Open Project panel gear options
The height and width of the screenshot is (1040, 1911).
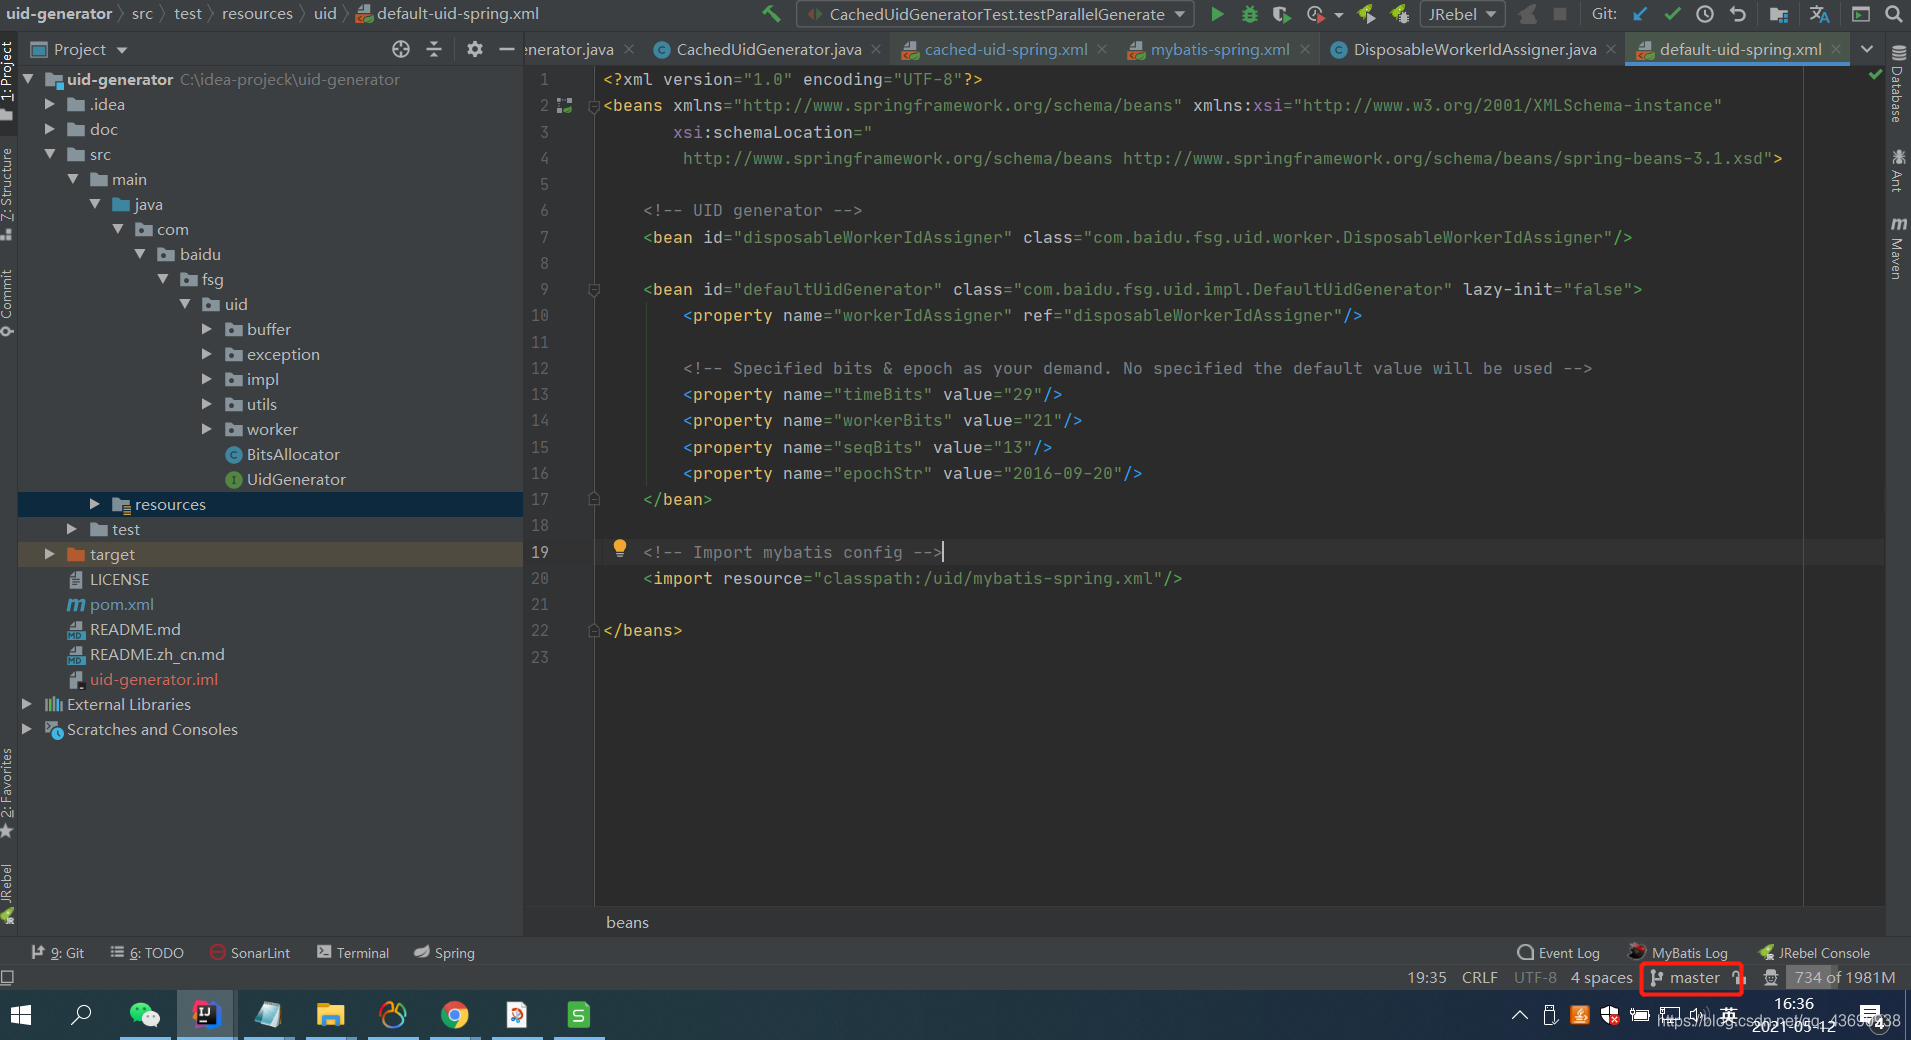[475, 49]
